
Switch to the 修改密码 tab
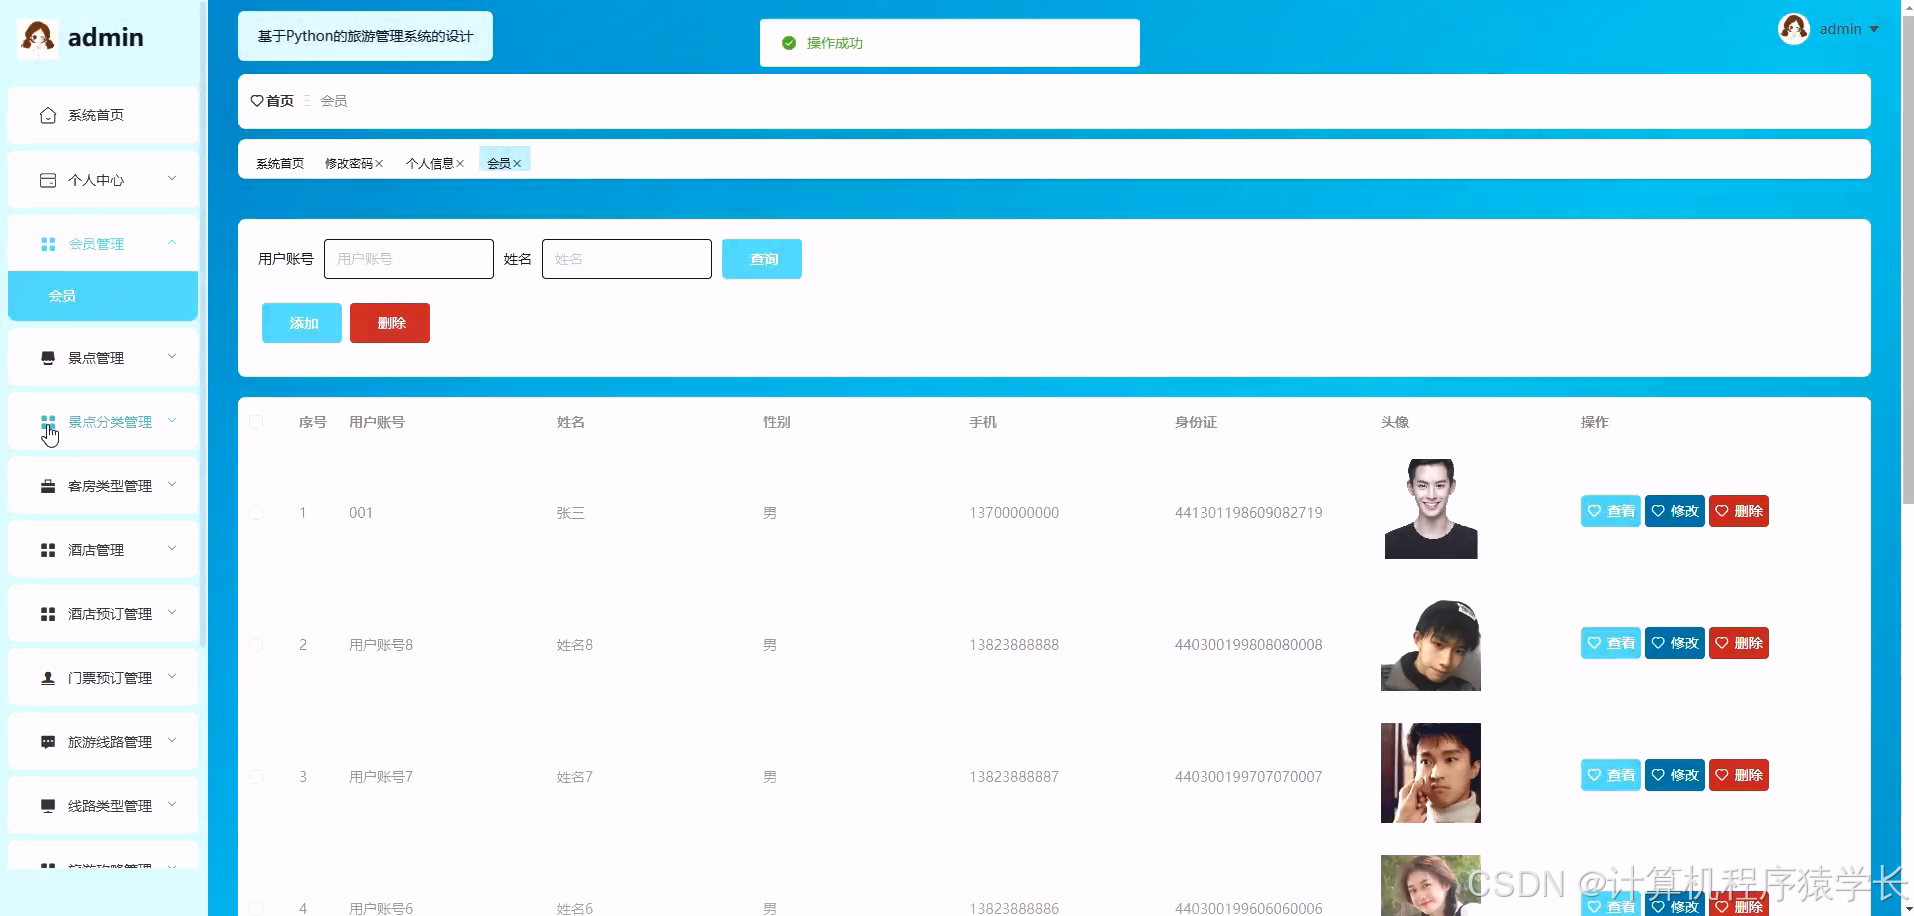click(349, 164)
